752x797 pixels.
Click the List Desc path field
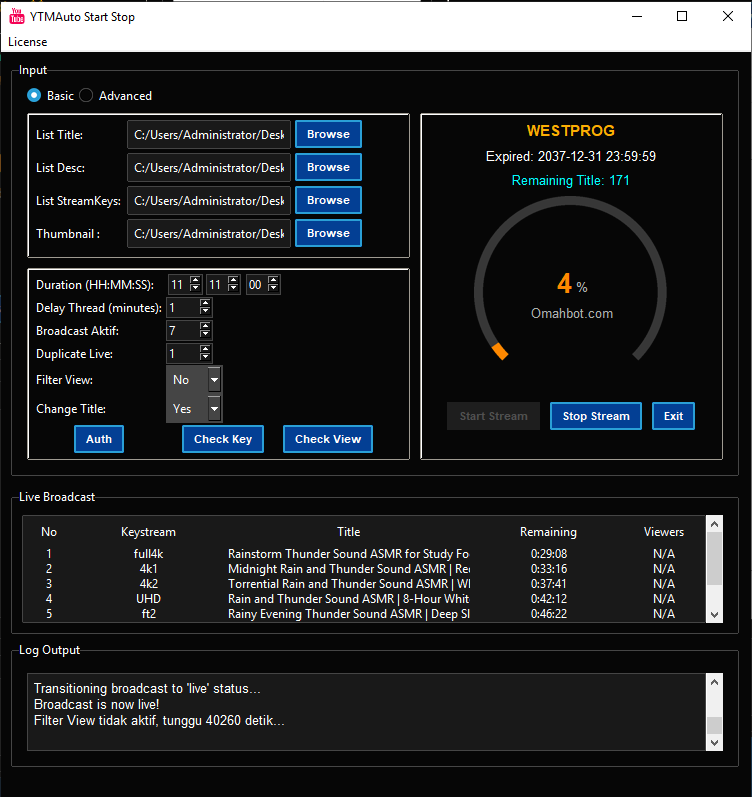pos(209,168)
